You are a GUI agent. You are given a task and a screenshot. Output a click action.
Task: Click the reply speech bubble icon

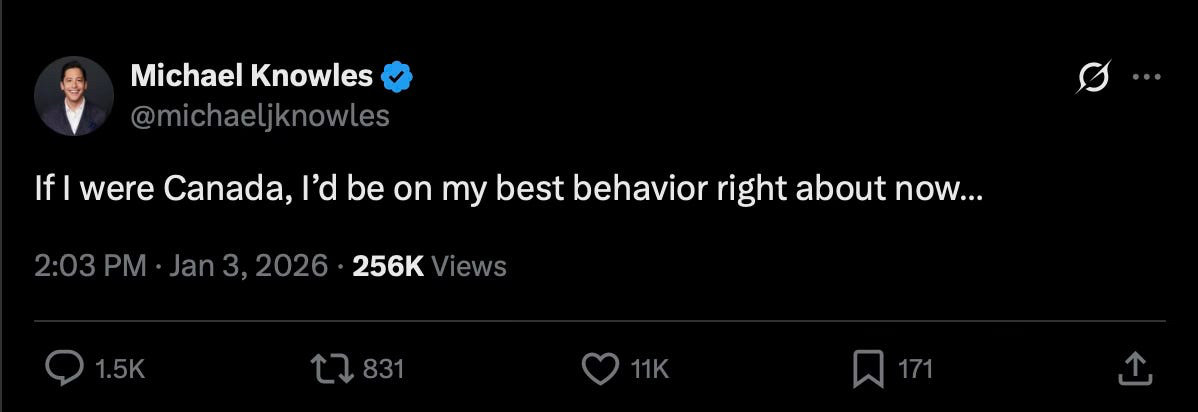(65, 370)
